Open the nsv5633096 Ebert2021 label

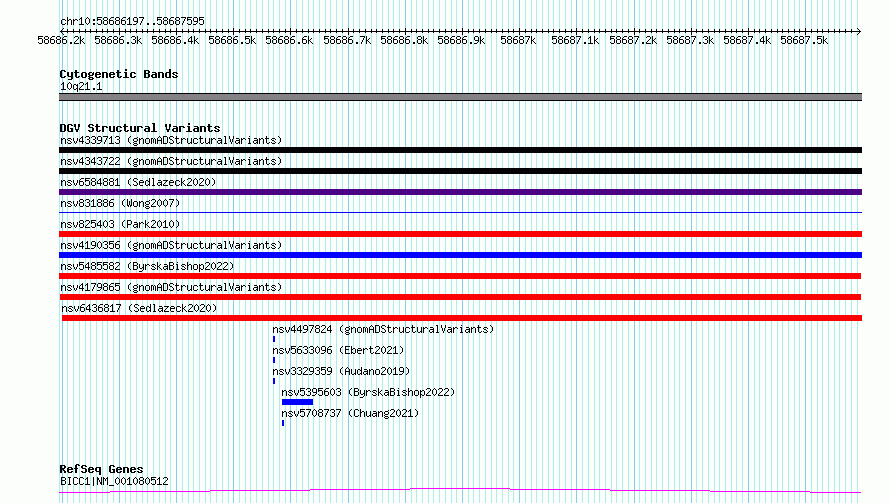click(x=338, y=350)
